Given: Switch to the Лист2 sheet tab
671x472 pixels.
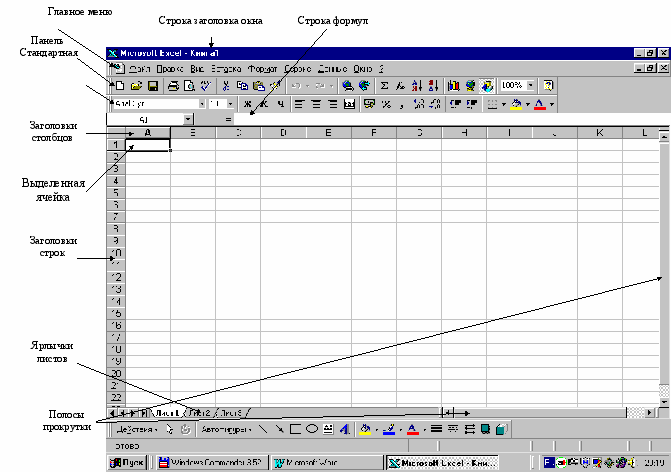Looking at the screenshot, I should tap(200, 413).
